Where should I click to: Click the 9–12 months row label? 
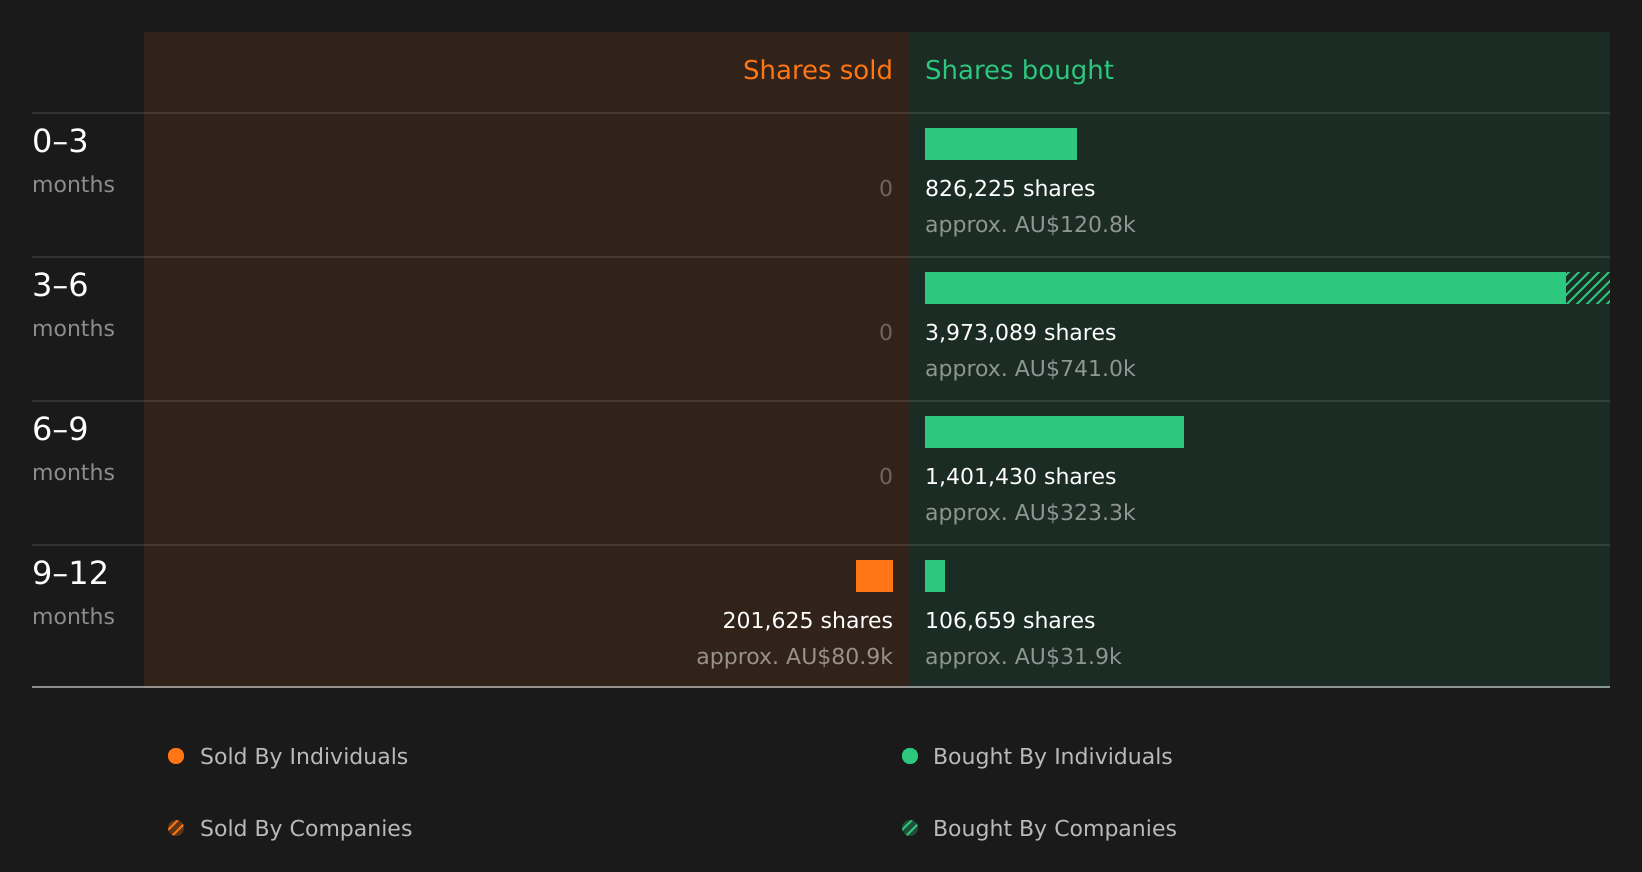(73, 592)
